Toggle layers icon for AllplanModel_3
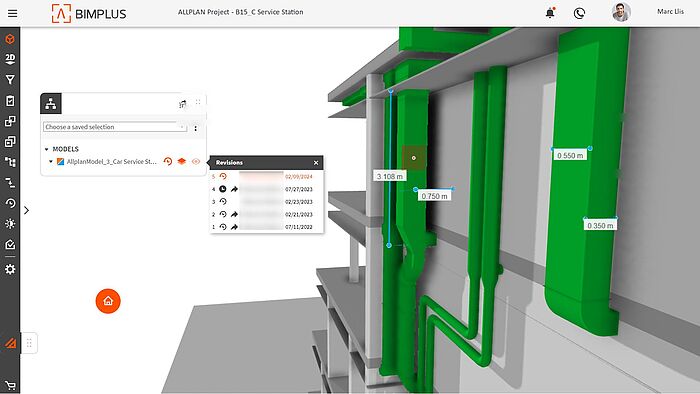Image resolution: width=700 pixels, height=394 pixels. [182, 162]
